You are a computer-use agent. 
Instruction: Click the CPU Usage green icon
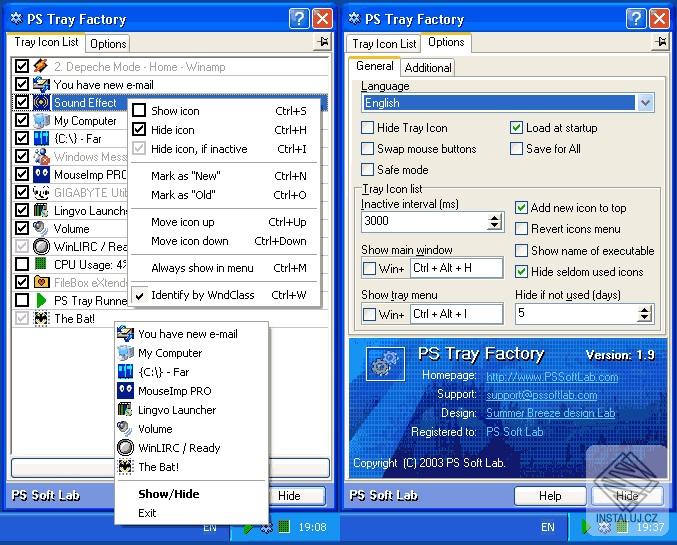pos(41,264)
